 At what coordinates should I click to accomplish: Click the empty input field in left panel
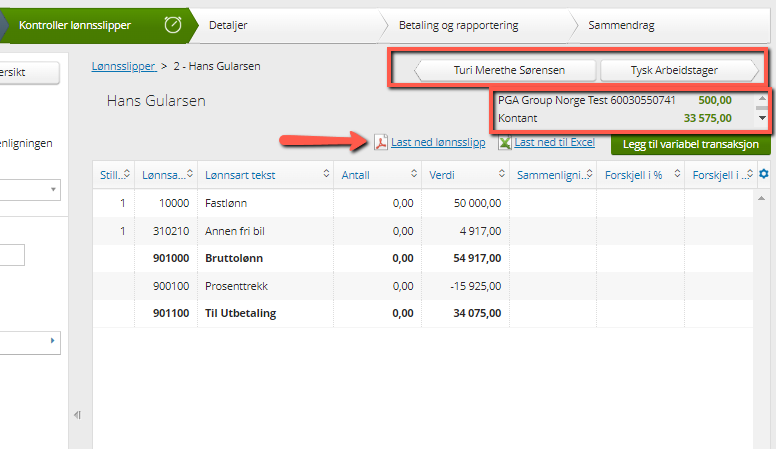click(12, 255)
